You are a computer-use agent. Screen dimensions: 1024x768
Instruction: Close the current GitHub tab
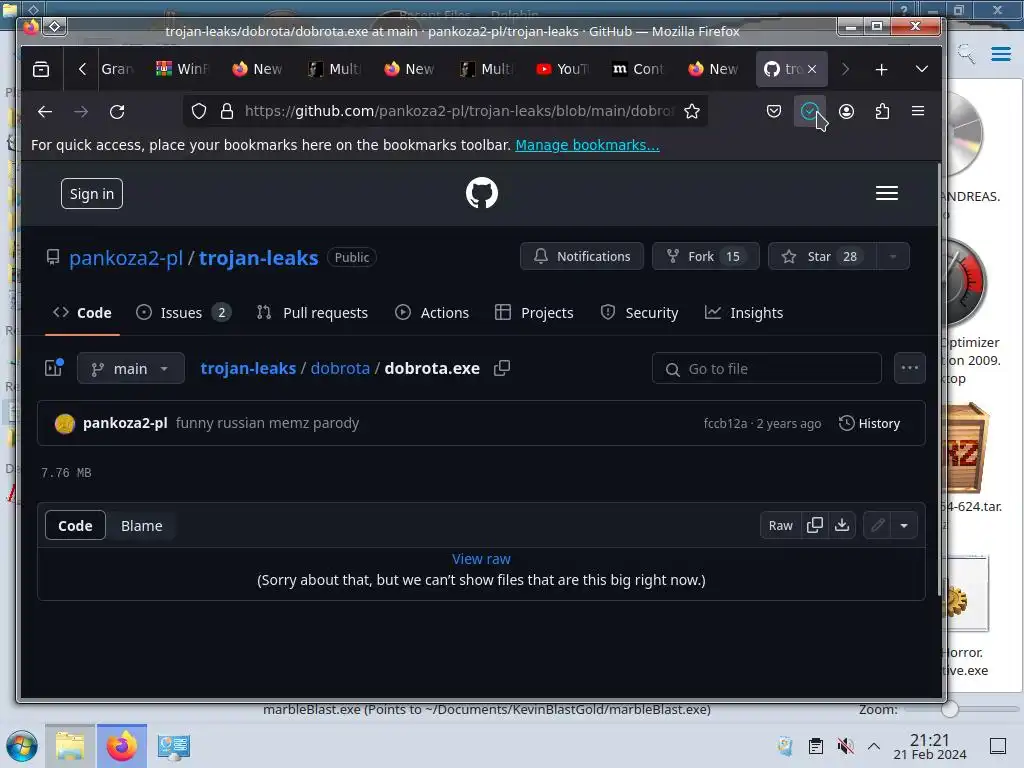(812, 69)
